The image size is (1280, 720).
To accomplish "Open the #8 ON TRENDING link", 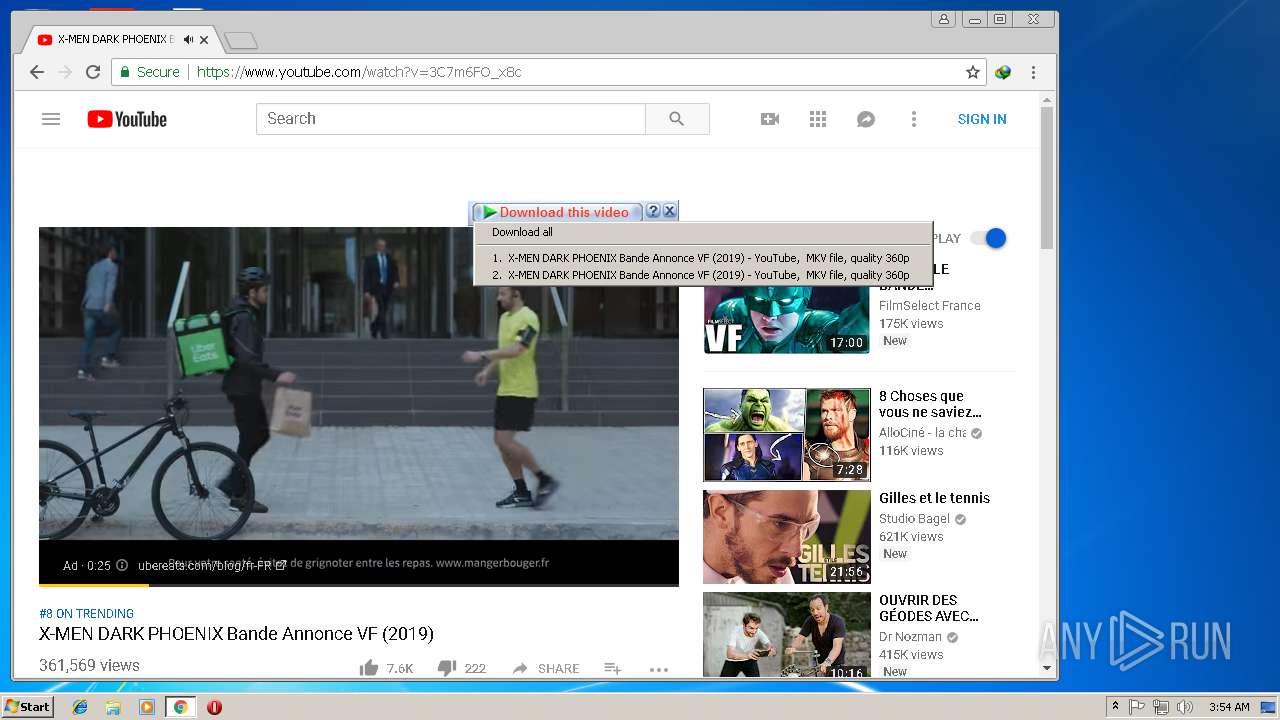I will click(86, 613).
